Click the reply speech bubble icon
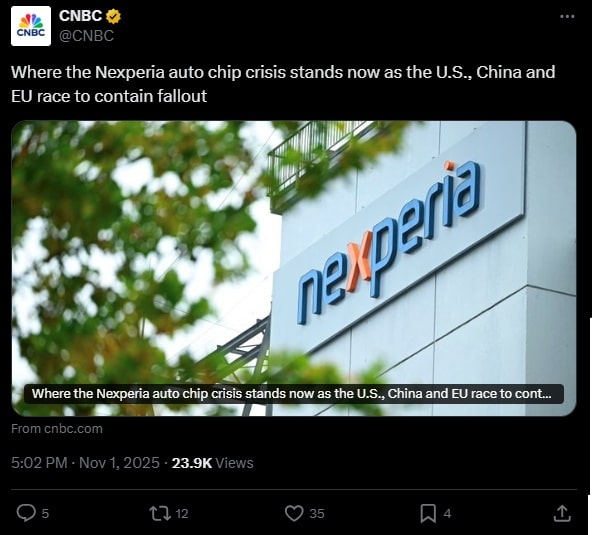Image resolution: width=592 pixels, height=535 pixels. pyautogui.click(x=26, y=513)
